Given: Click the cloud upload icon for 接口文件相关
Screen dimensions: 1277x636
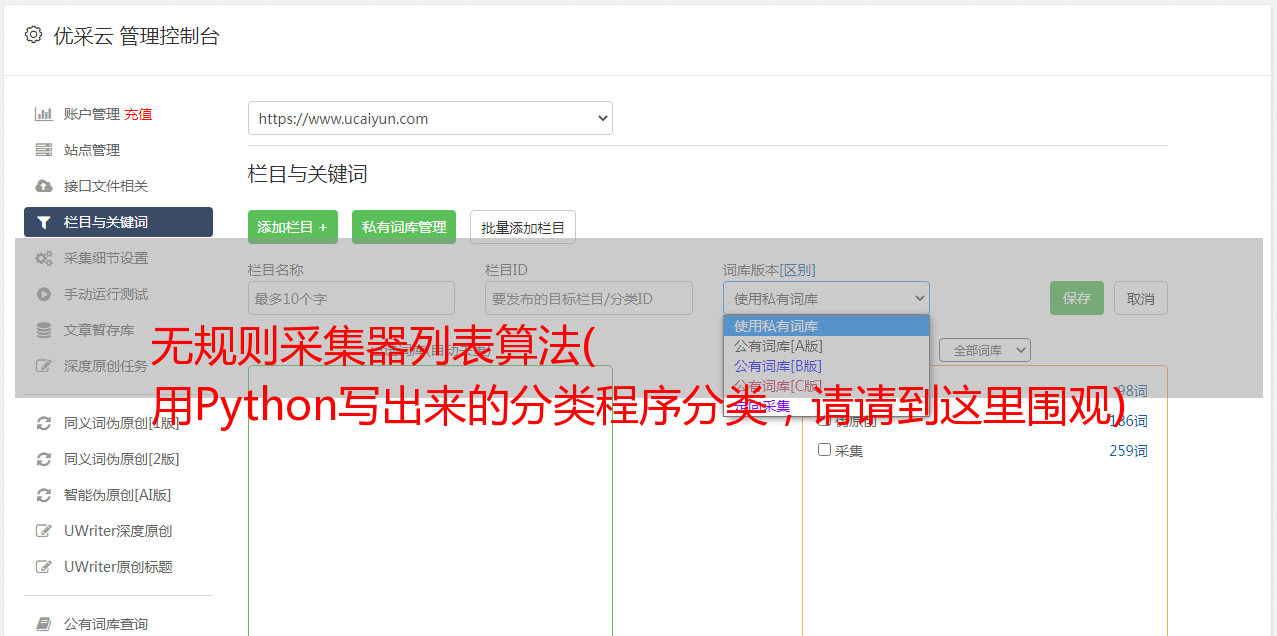Looking at the screenshot, I should pyautogui.click(x=44, y=186).
